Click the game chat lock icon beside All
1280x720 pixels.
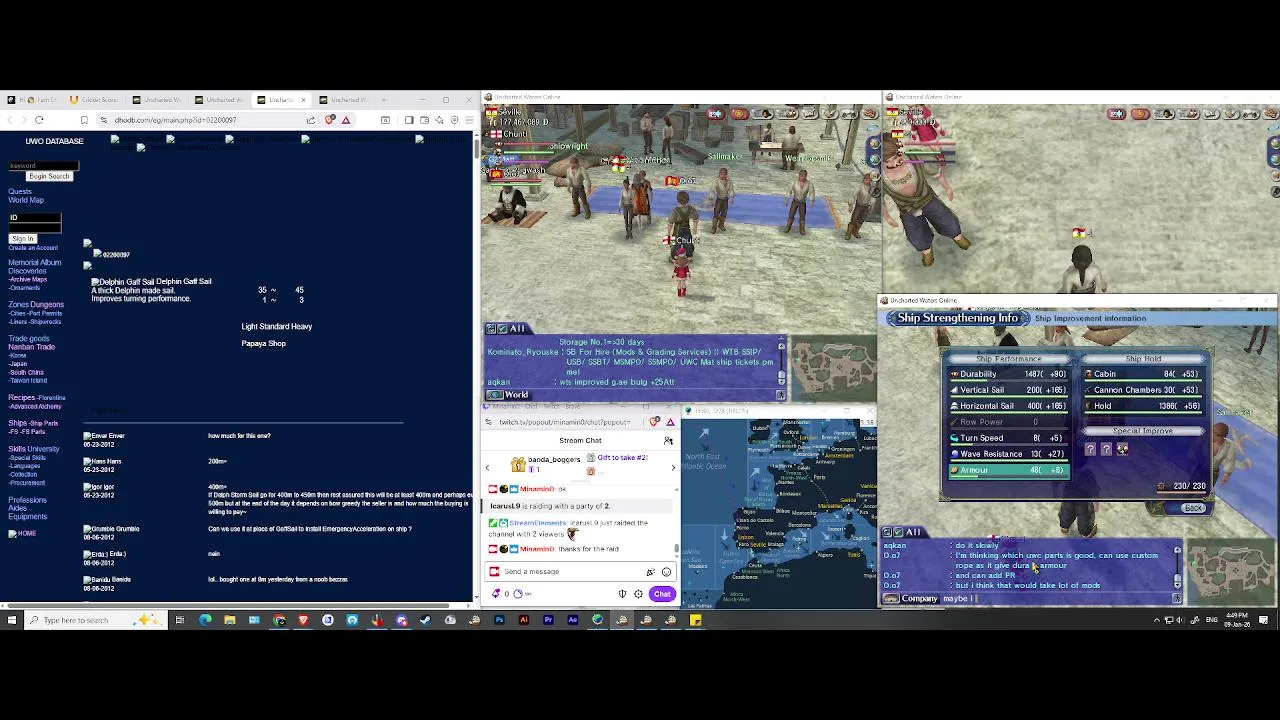coord(886,532)
